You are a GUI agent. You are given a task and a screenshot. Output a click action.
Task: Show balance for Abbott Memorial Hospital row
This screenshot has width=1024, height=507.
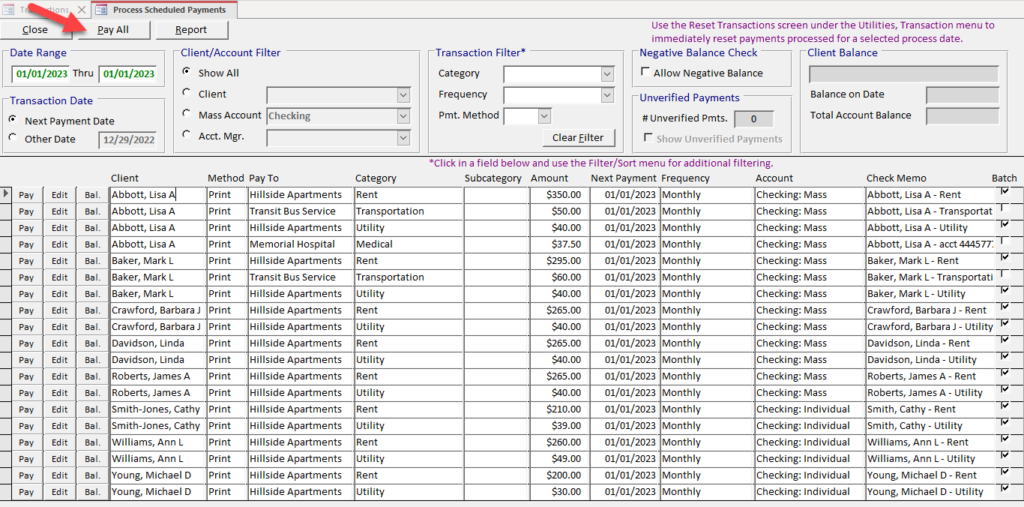(x=92, y=244)
